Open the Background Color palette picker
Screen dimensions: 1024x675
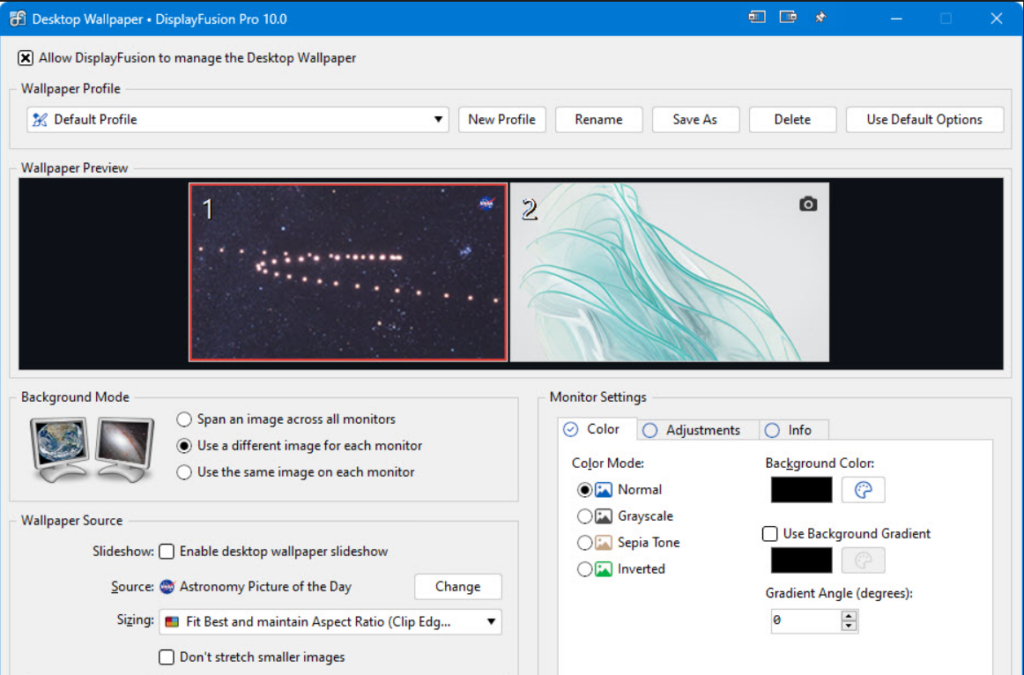[x=863, y=490]
